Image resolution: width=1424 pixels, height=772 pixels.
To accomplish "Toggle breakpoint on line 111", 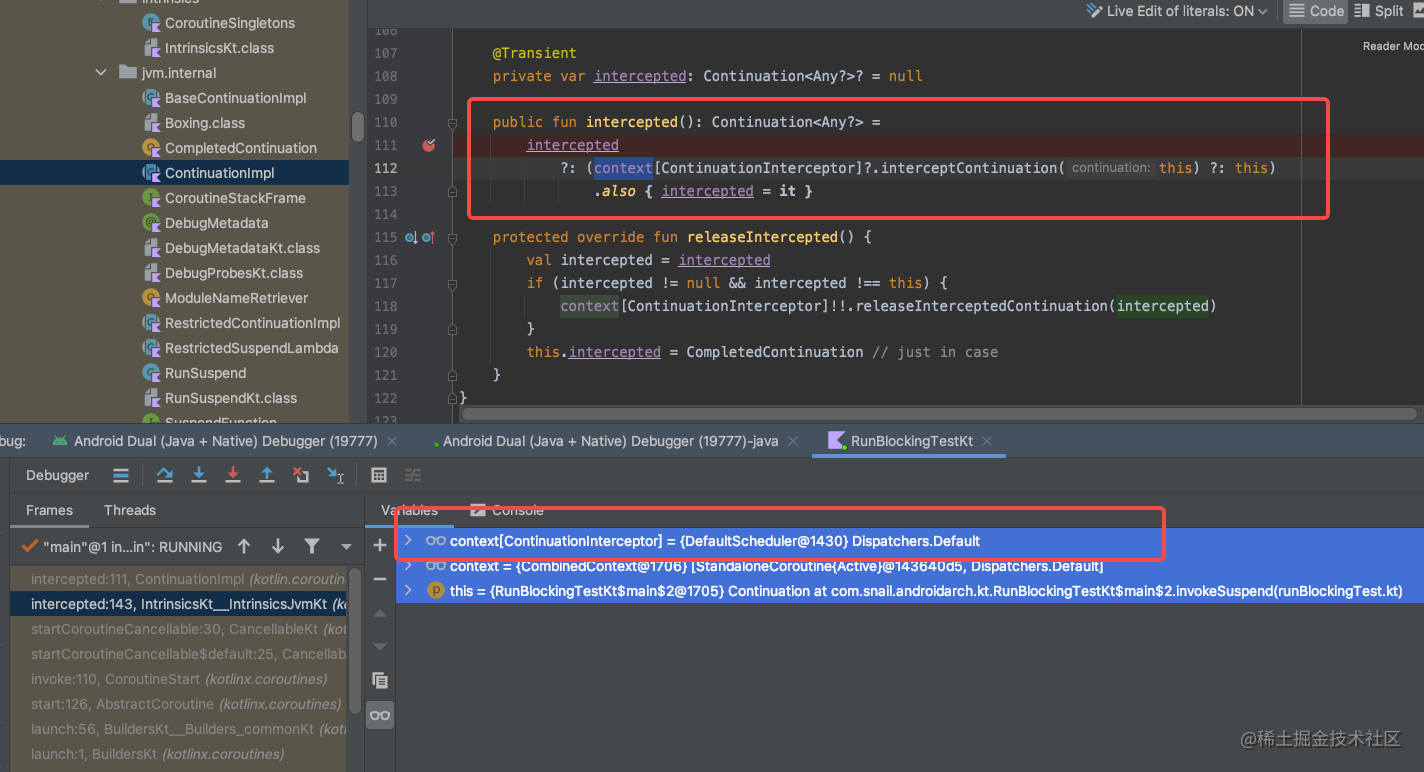I will click(429, 145).
